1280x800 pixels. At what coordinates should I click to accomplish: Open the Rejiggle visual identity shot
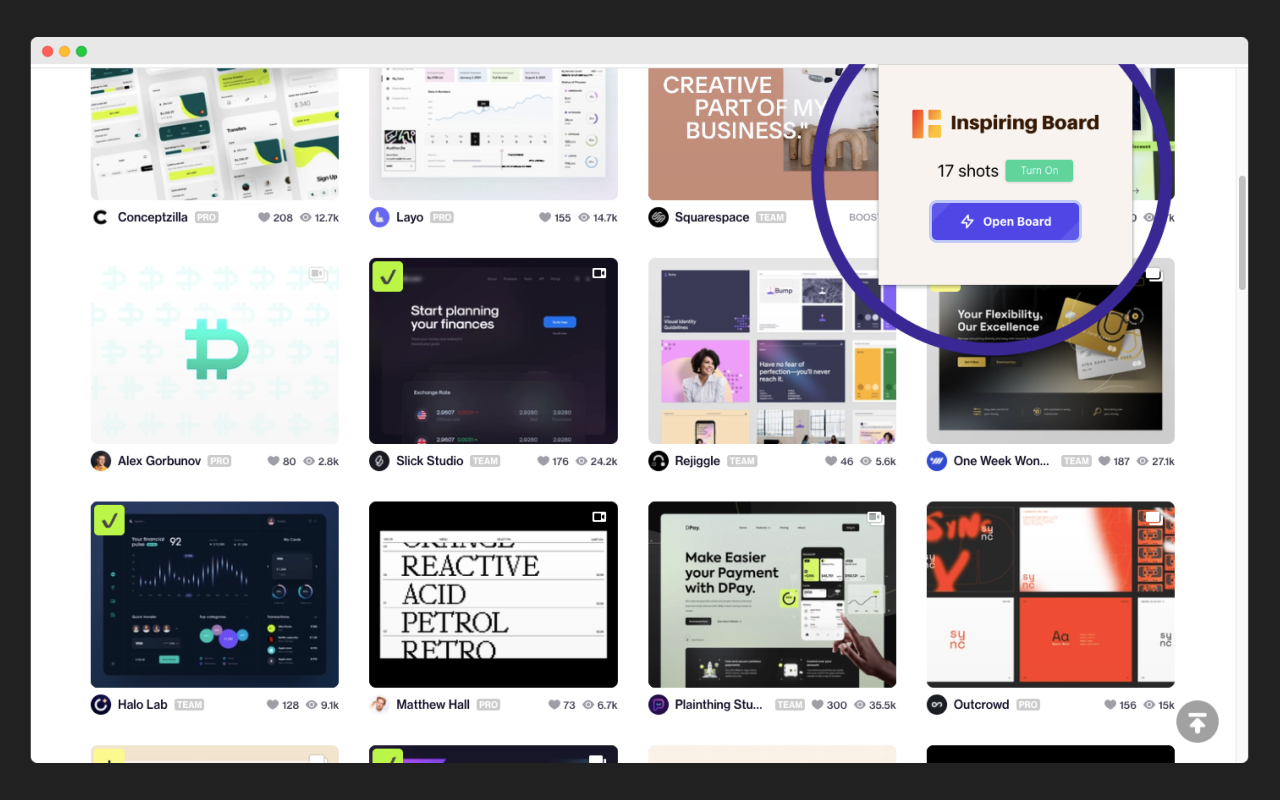(x=772, y=351)
